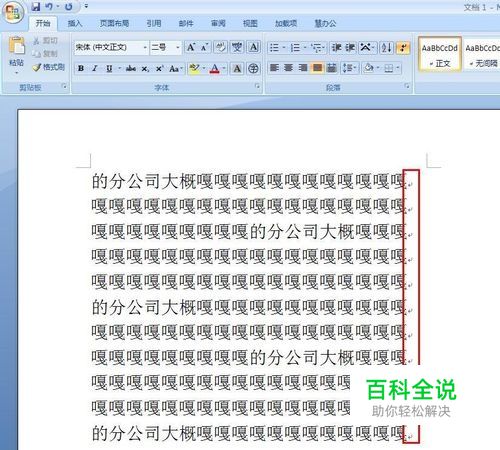This screenshot has width=500, height=450.
Task: Open the 页面布局 ribbon tab
Action: click(x=114, y=23)
